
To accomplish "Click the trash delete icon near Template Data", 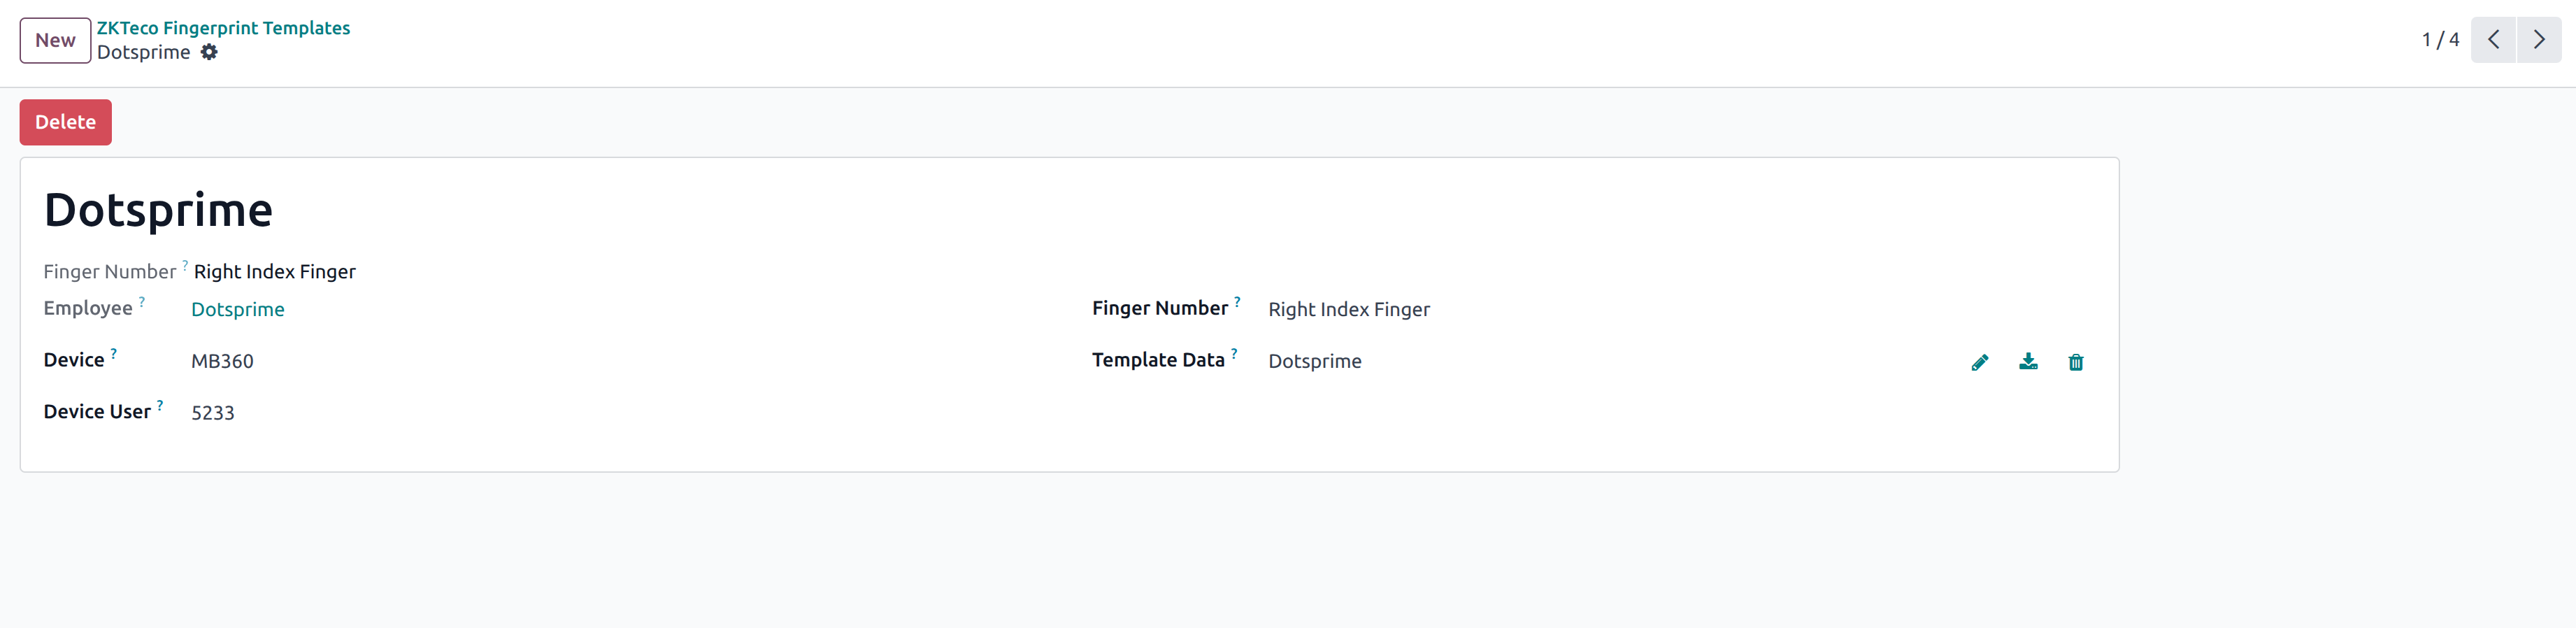I will tap(2076, 362).
